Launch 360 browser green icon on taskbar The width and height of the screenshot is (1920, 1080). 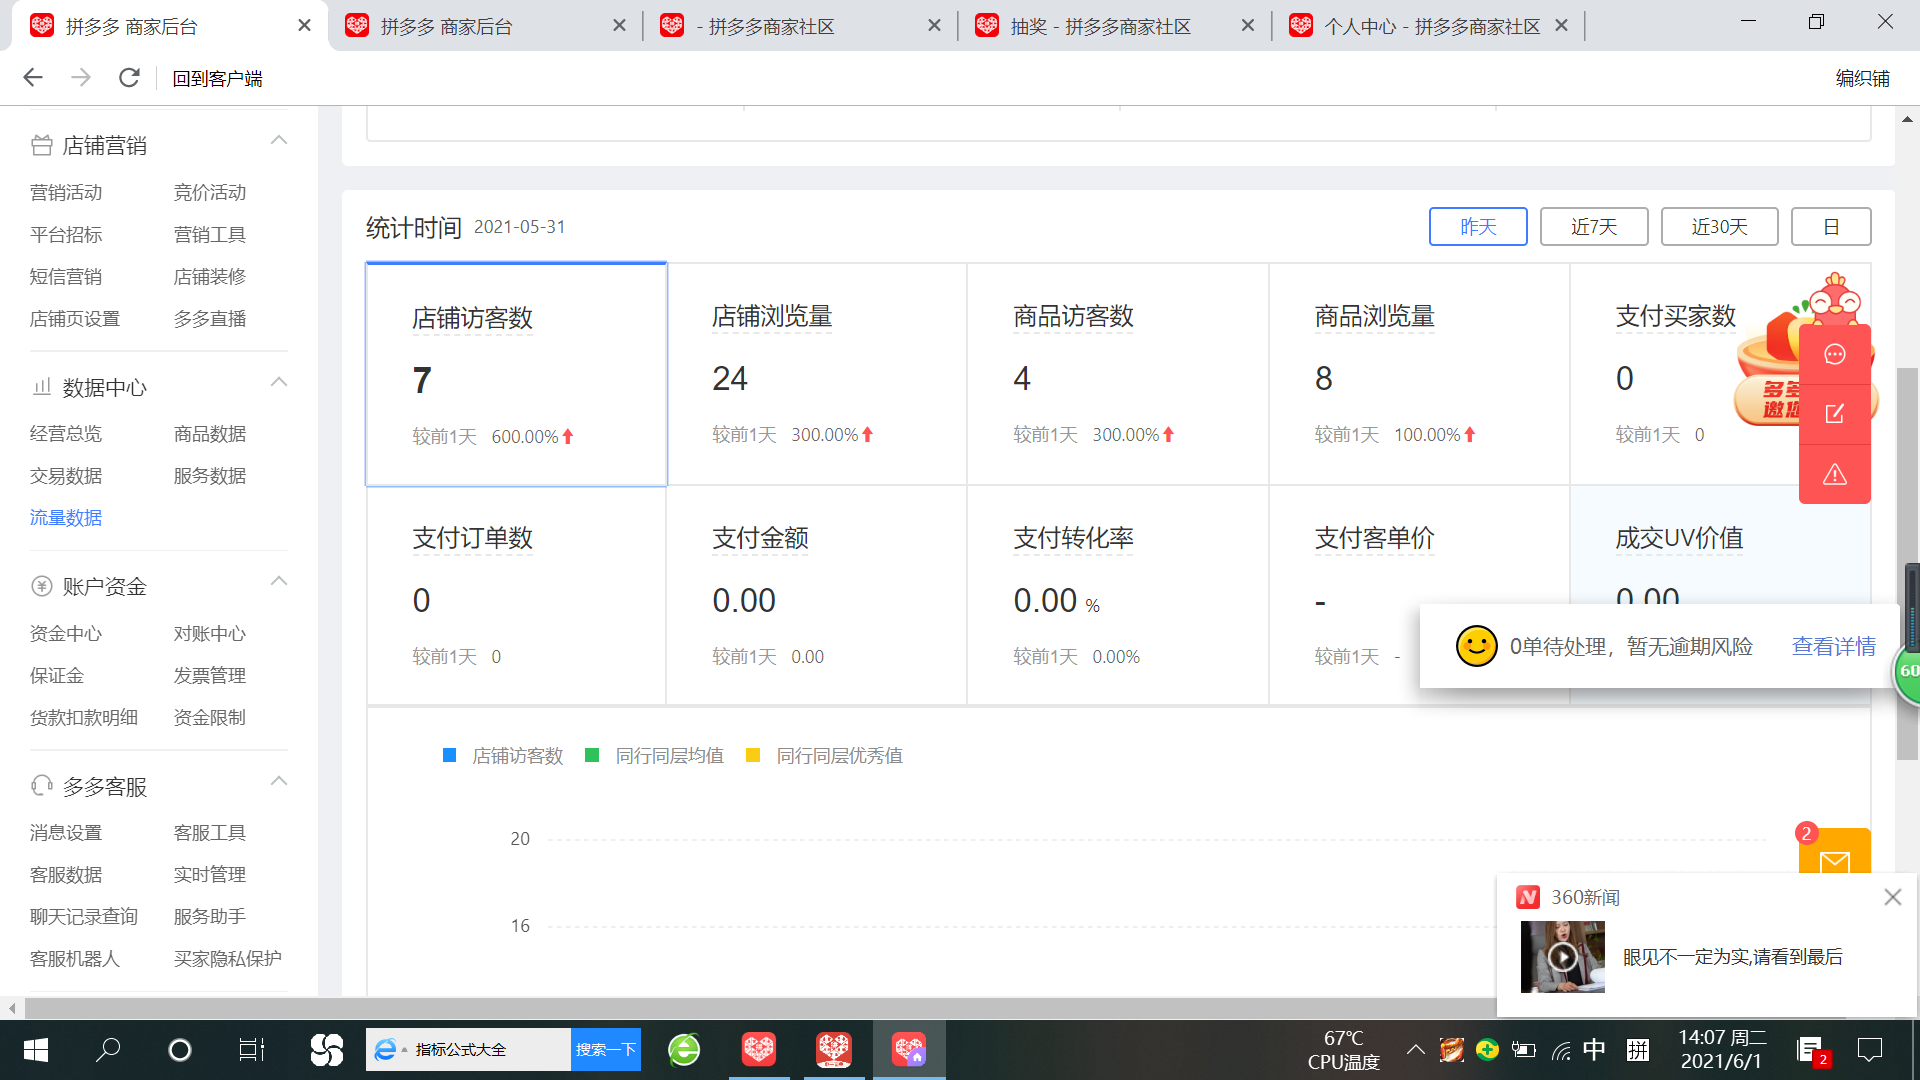coord(684,1050)
